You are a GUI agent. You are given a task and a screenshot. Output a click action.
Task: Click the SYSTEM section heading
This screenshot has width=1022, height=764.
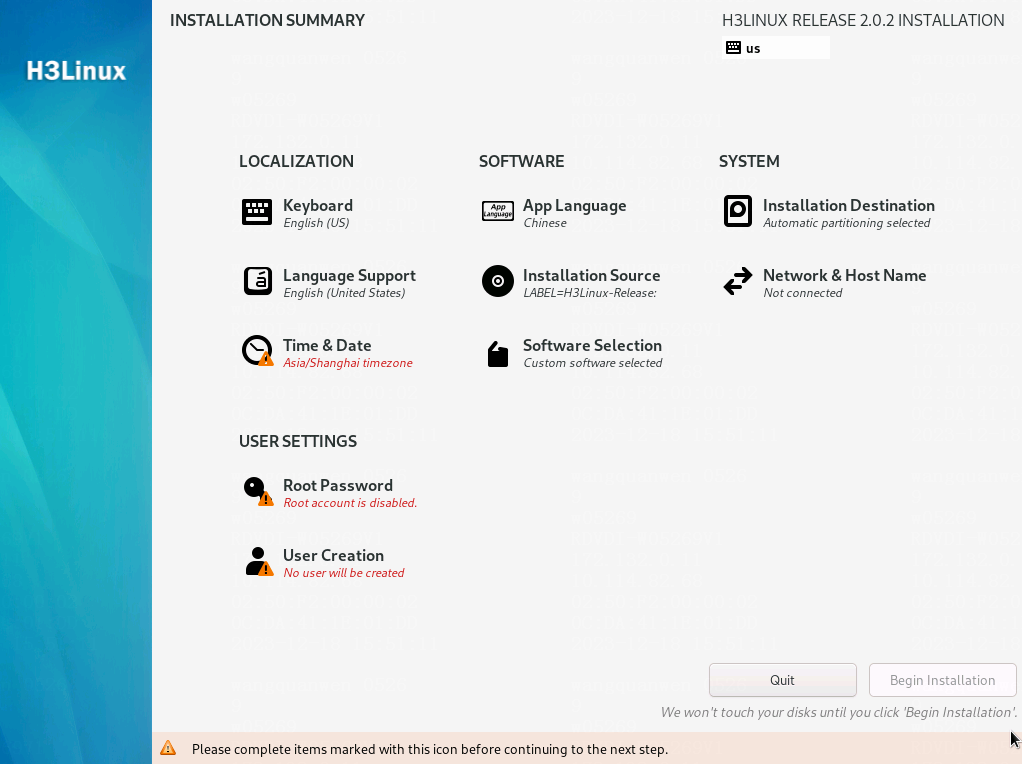(750, 161)
